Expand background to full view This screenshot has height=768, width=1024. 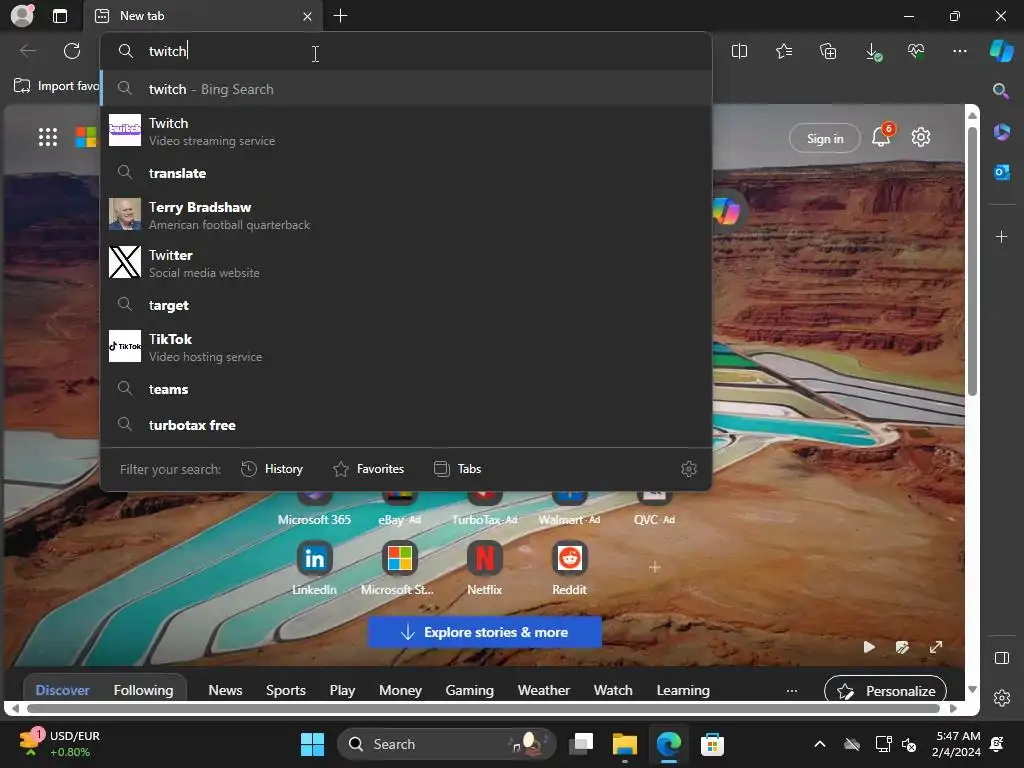[x=936, y=647]
